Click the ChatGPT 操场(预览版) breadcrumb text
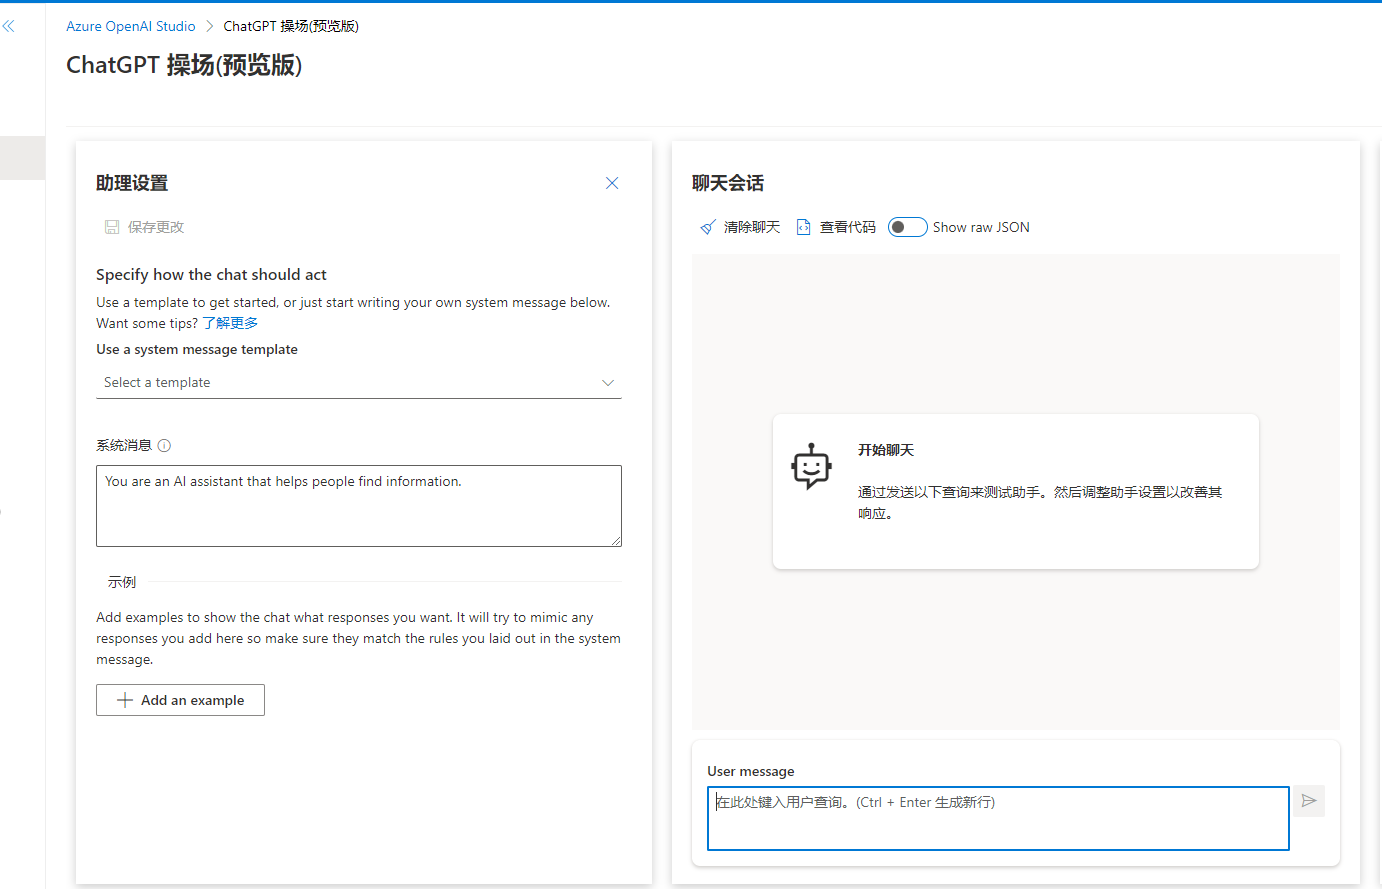1382x889 pixels. (291, 27)
